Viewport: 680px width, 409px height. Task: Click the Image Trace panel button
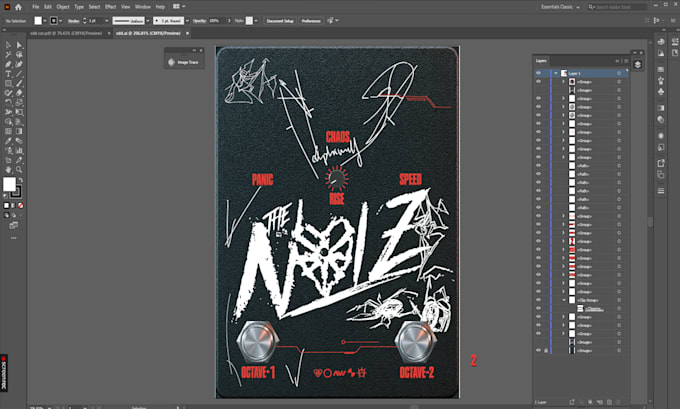[183, 62]
